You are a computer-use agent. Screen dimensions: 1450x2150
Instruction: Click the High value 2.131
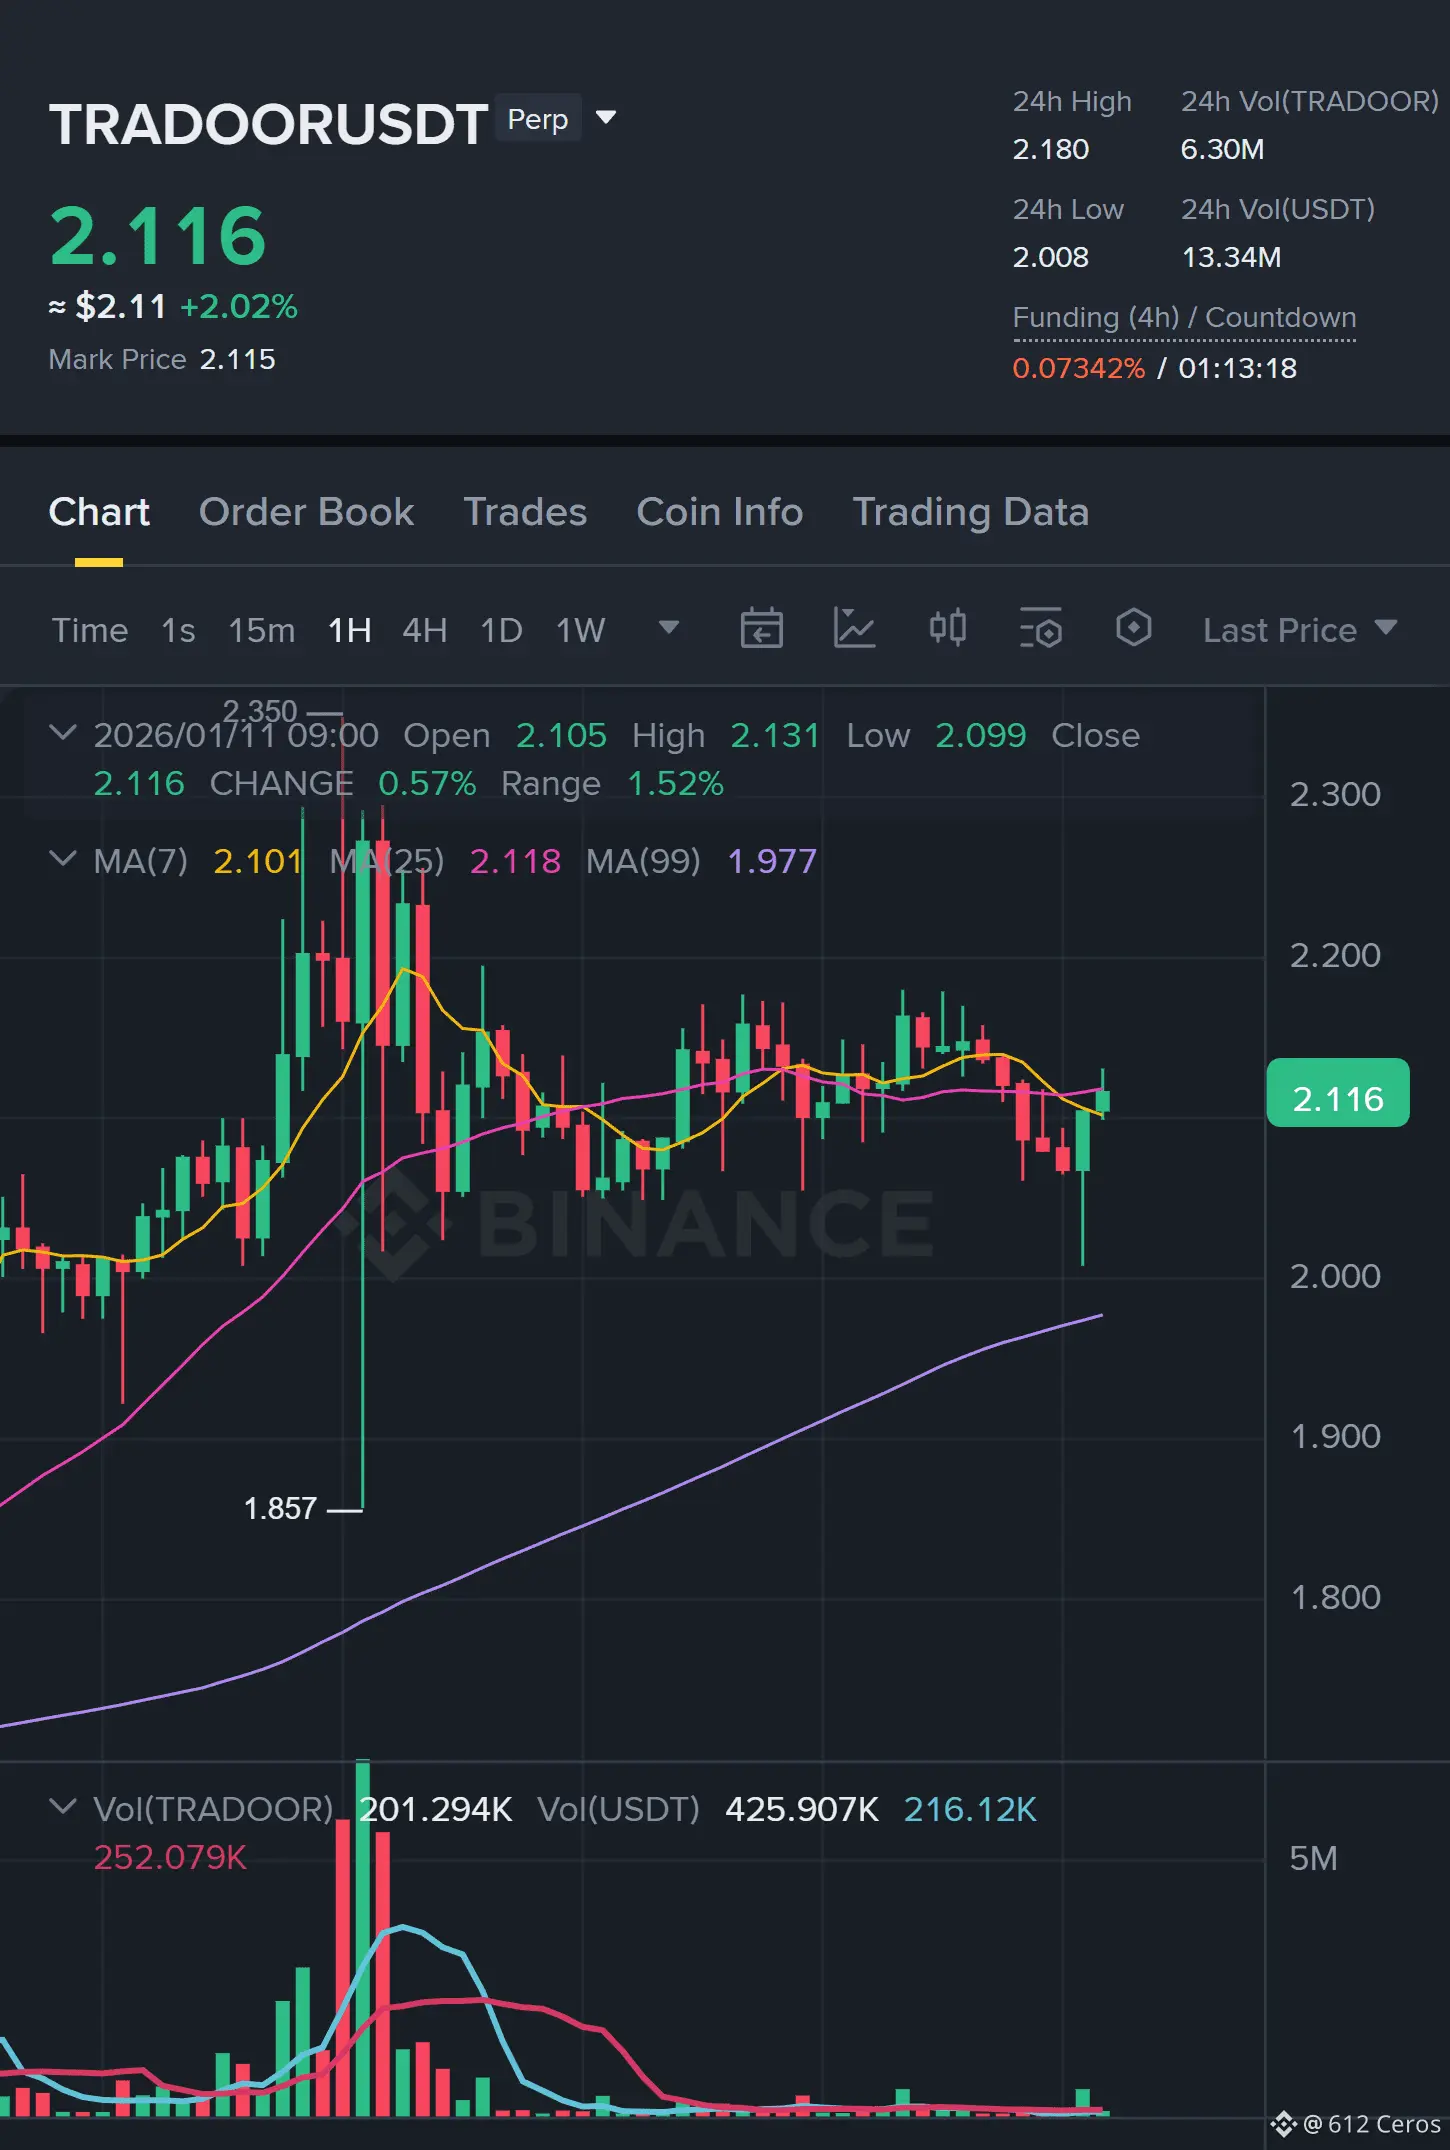(x=775, y=735)
